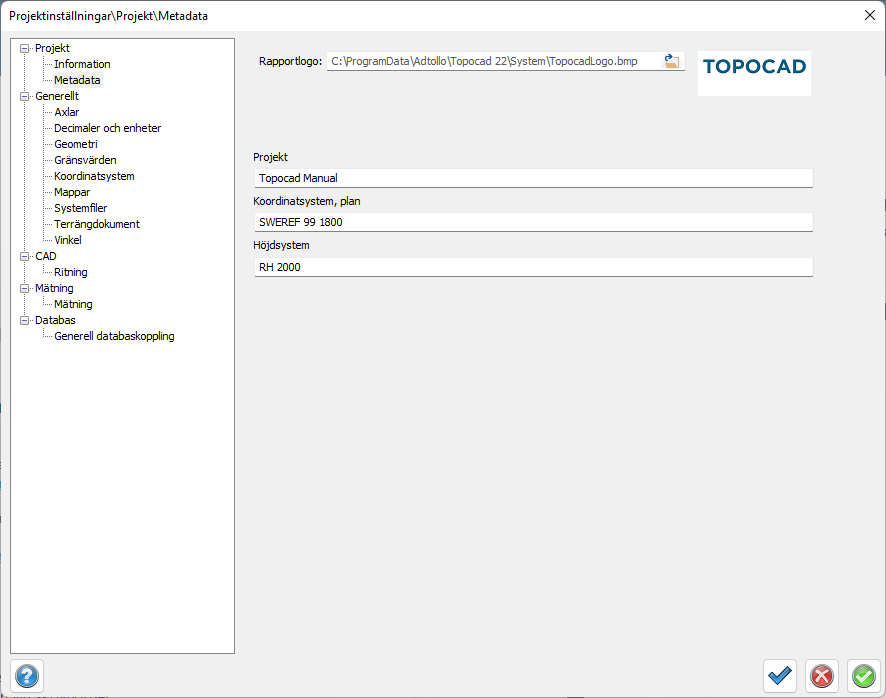Collapse the Mätning tree node
The image size is (886, 698).
[x=26, y=288]
